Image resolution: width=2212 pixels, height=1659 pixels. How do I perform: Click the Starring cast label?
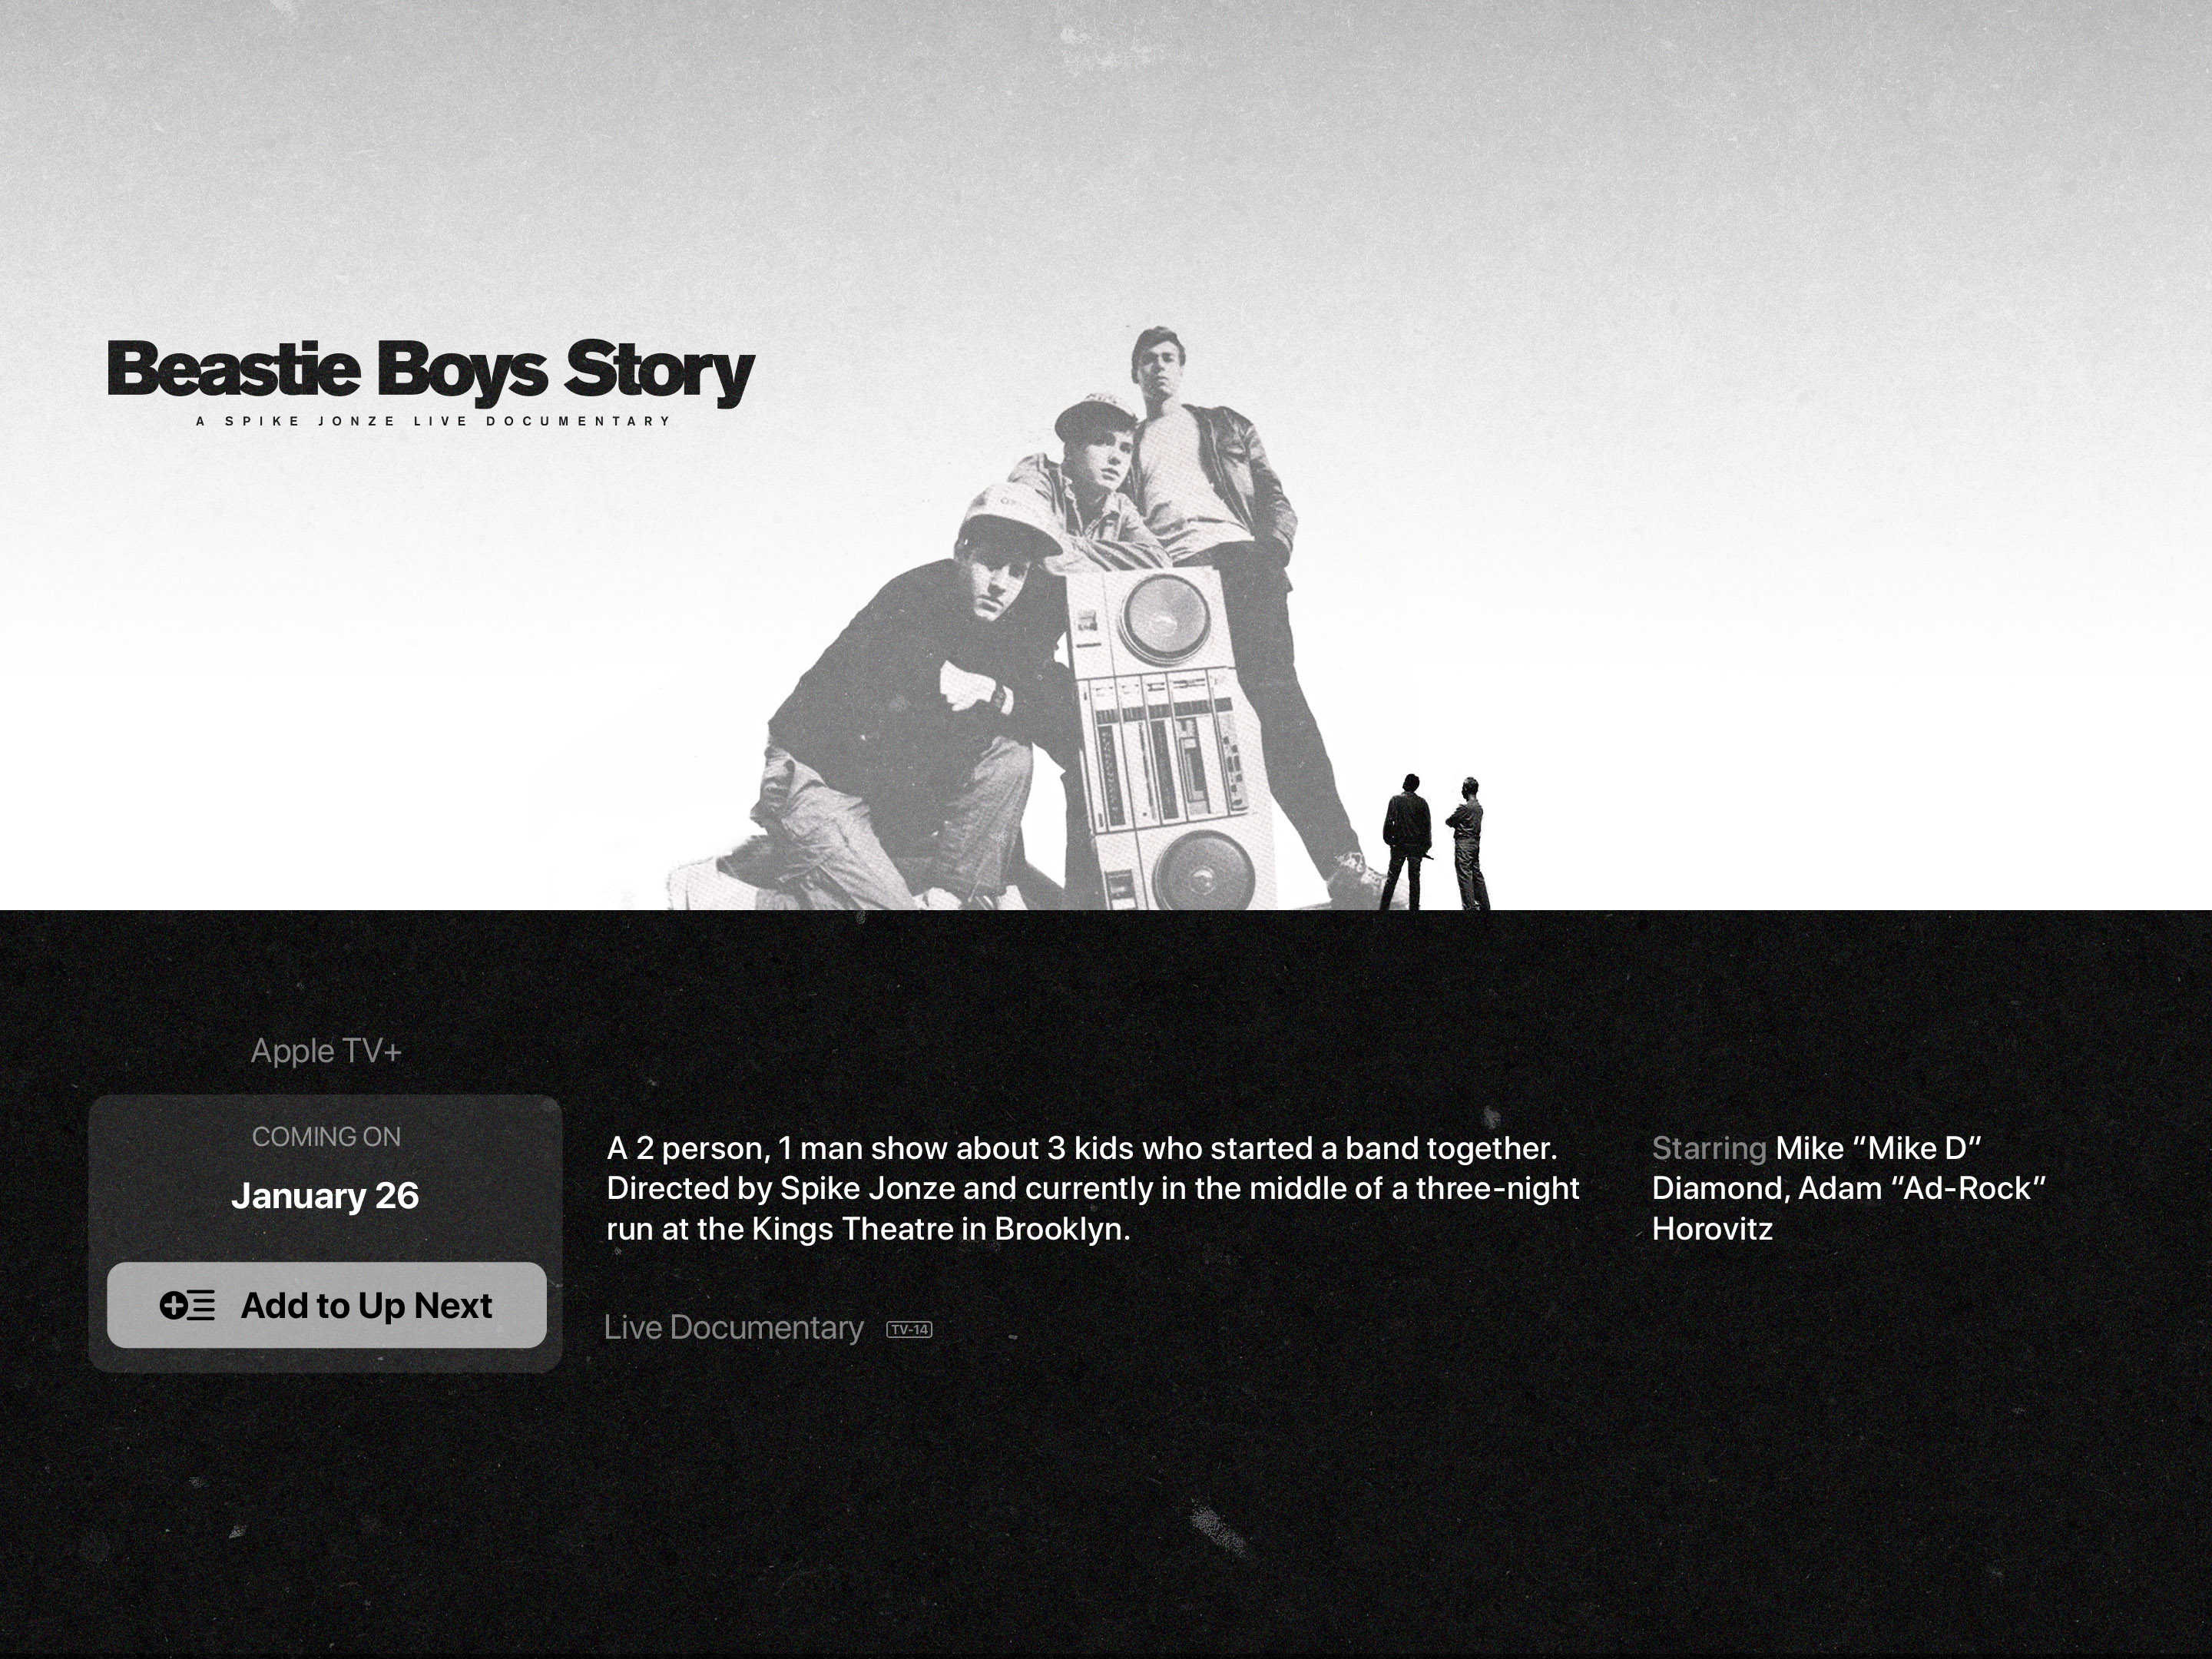[1709, 1148]
